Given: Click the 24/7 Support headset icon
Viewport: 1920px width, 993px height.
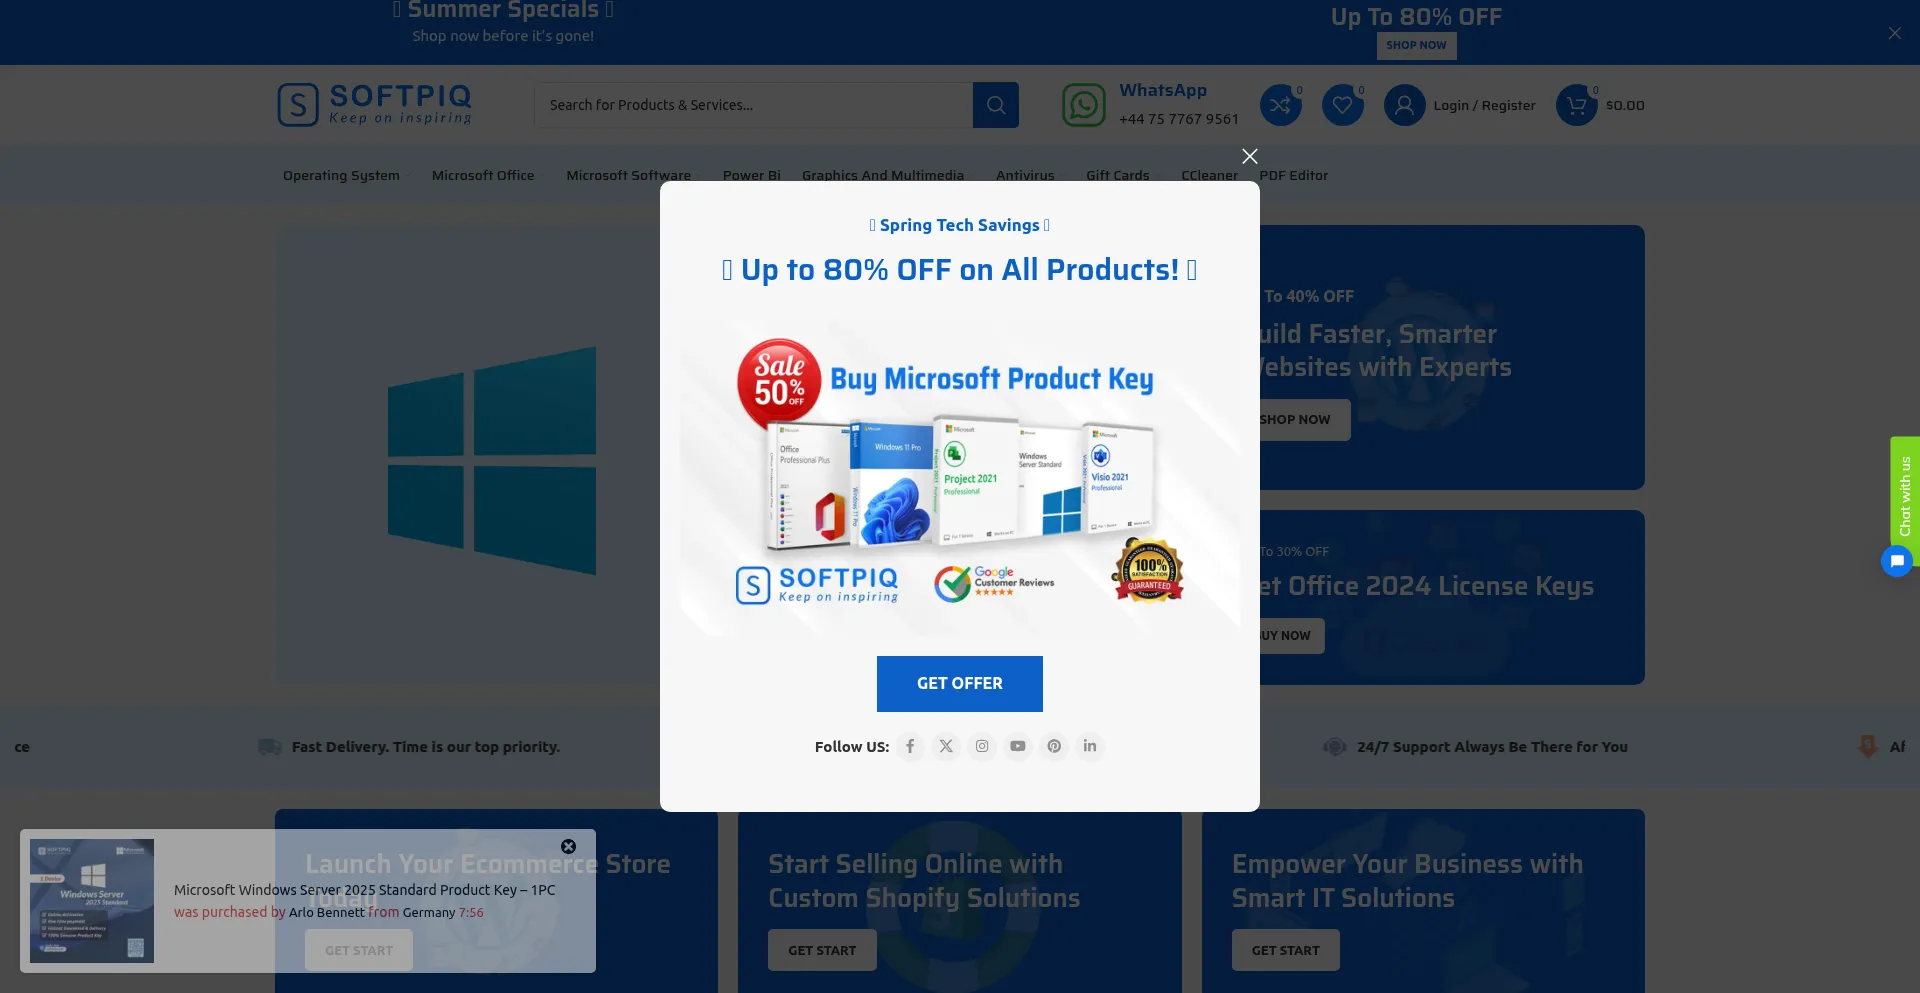Looking at the screenshot, I should (1334, 747).
